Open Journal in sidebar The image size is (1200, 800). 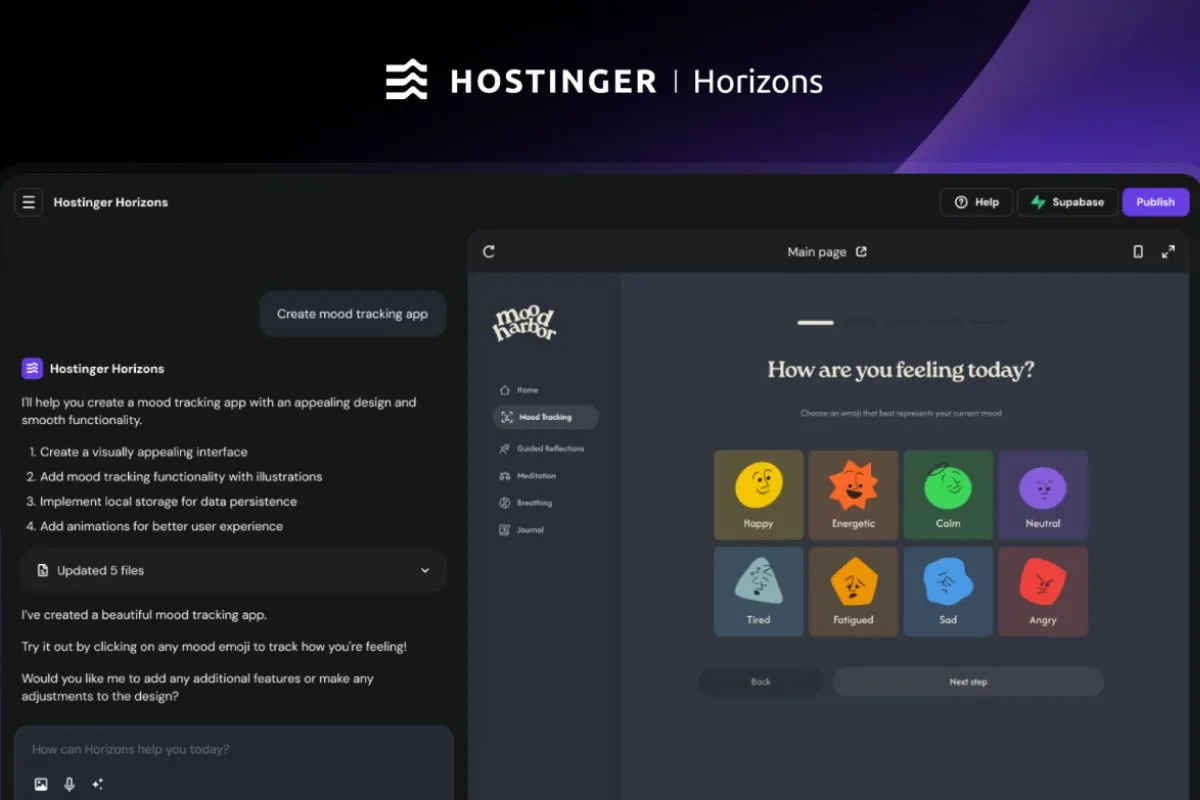click(521, 530)
